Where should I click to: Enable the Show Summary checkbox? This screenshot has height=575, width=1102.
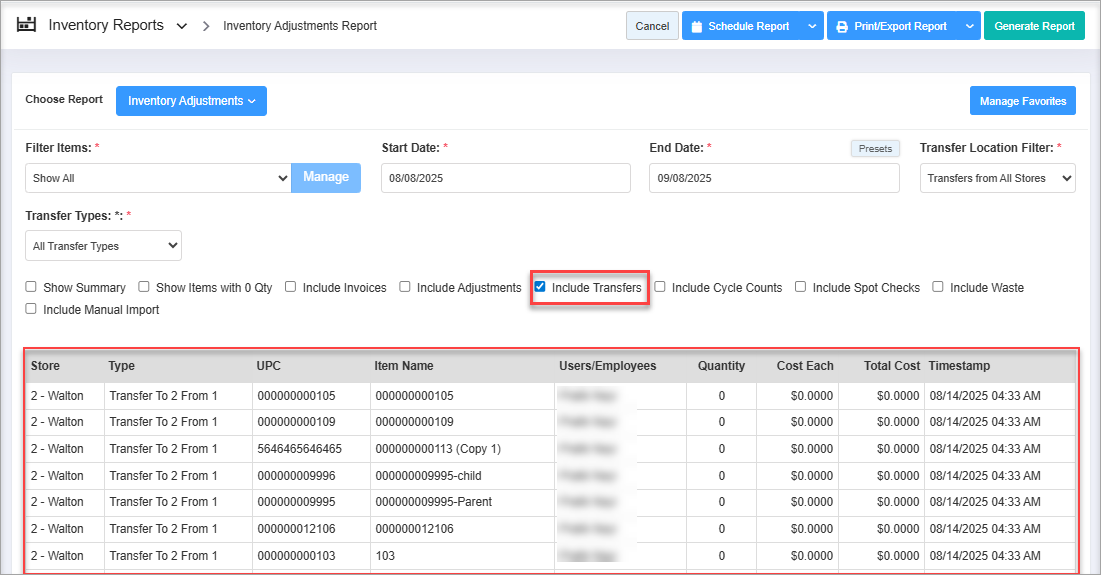(x=31, y=288)
